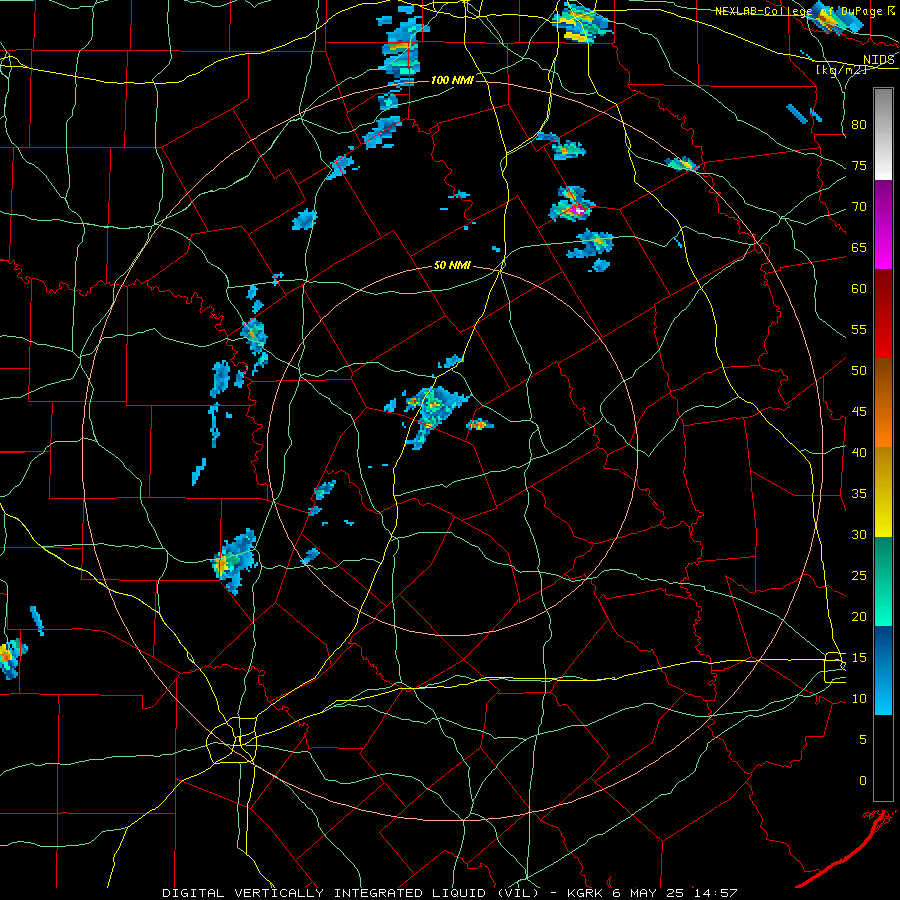900x900 pixels.
Task: Click the 40 value on the color scale
Action: pos(859,452)
